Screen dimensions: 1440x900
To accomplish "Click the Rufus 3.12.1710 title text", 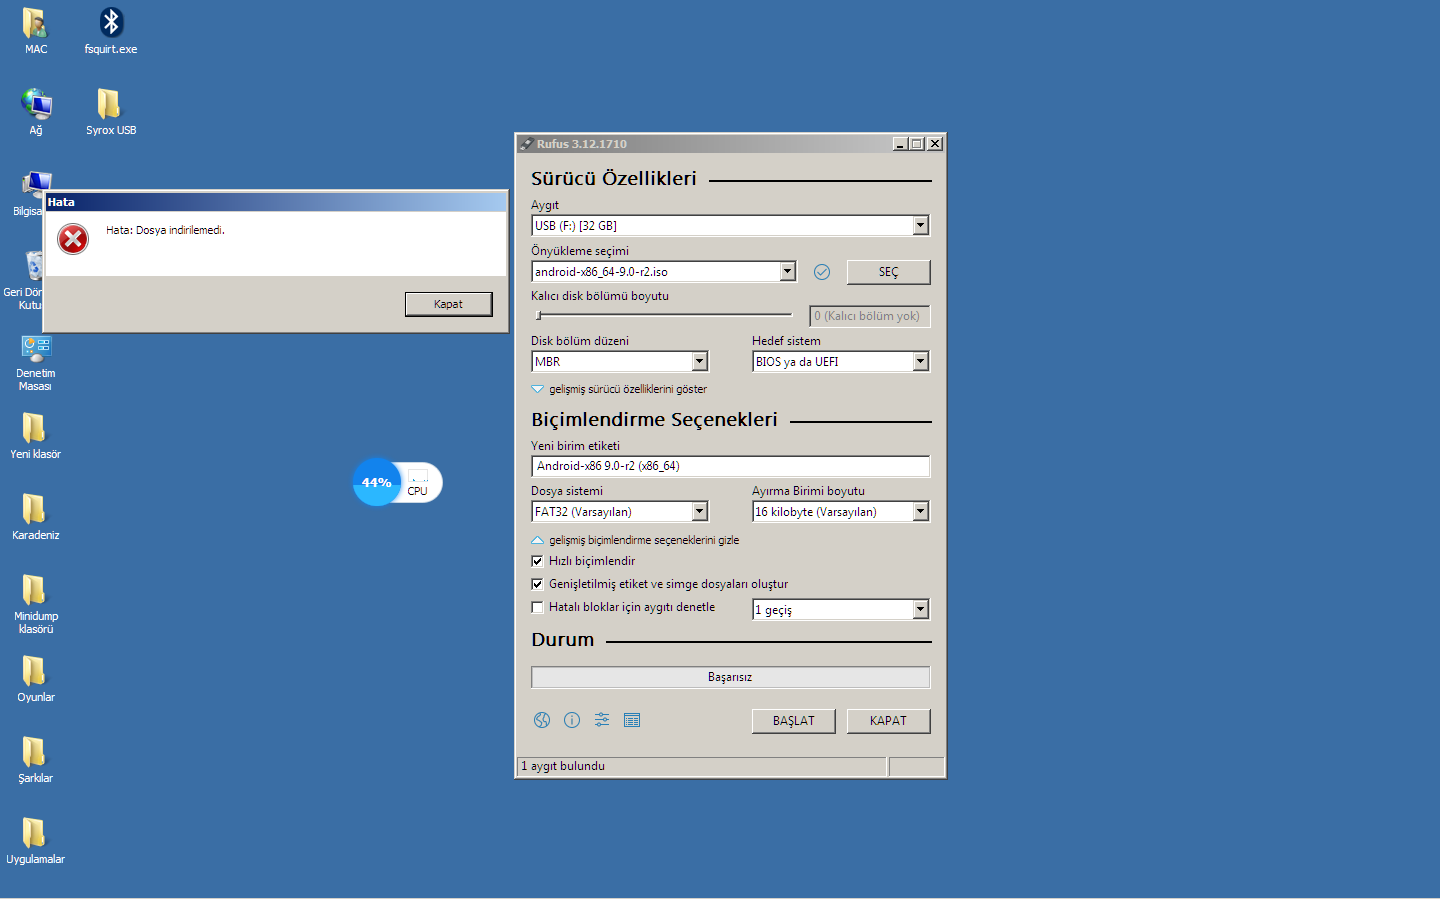I will point(582,144).
